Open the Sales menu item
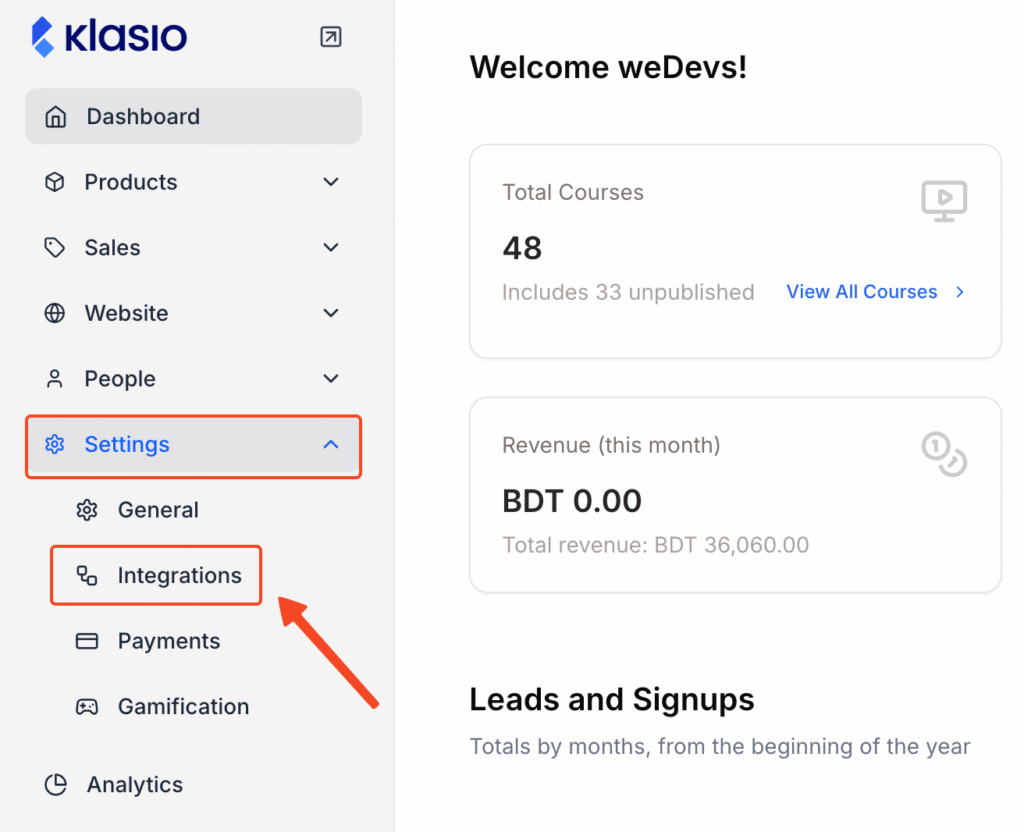 [x=193, y=248]
